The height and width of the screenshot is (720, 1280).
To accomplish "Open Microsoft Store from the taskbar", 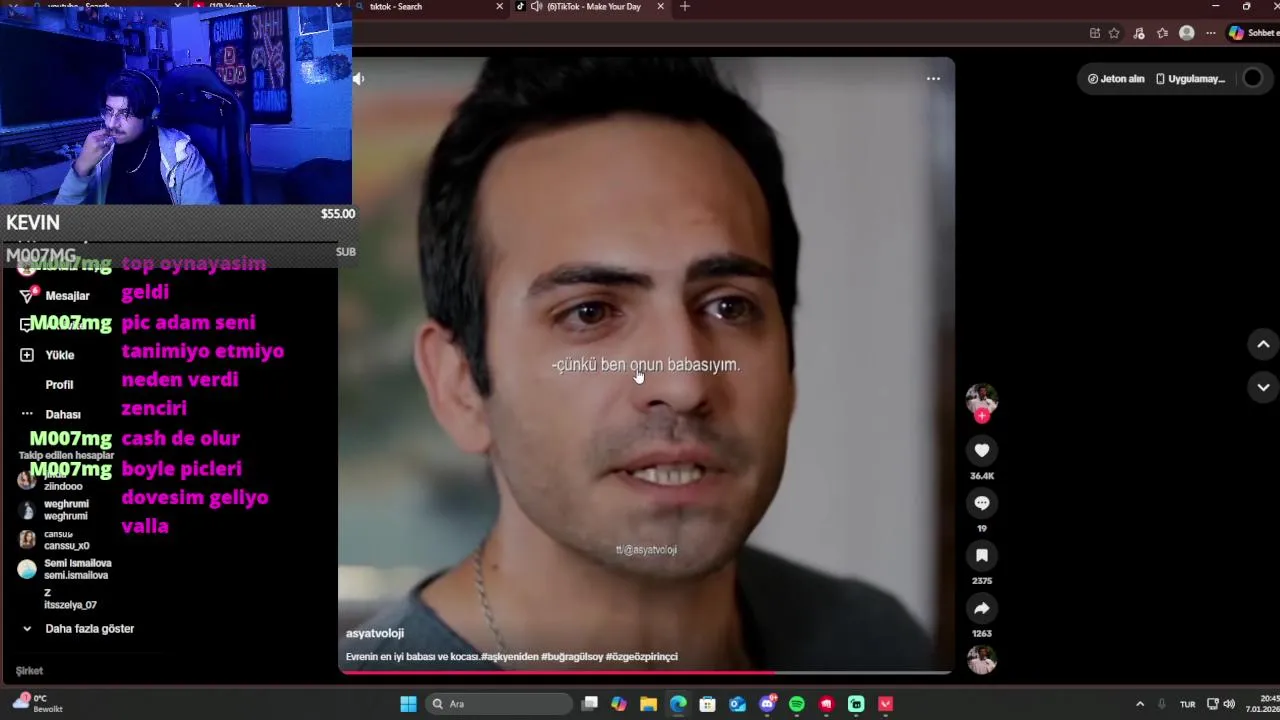I will click(707, 704).
